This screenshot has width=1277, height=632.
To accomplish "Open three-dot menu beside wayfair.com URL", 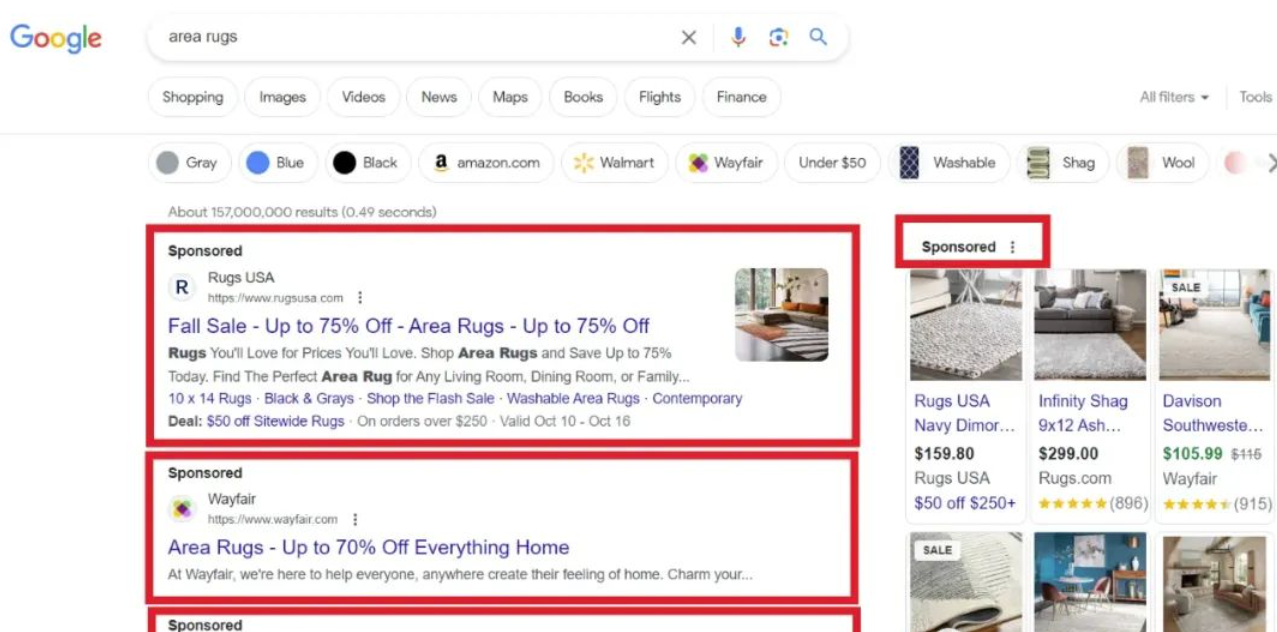I will [x=355, y=520].
